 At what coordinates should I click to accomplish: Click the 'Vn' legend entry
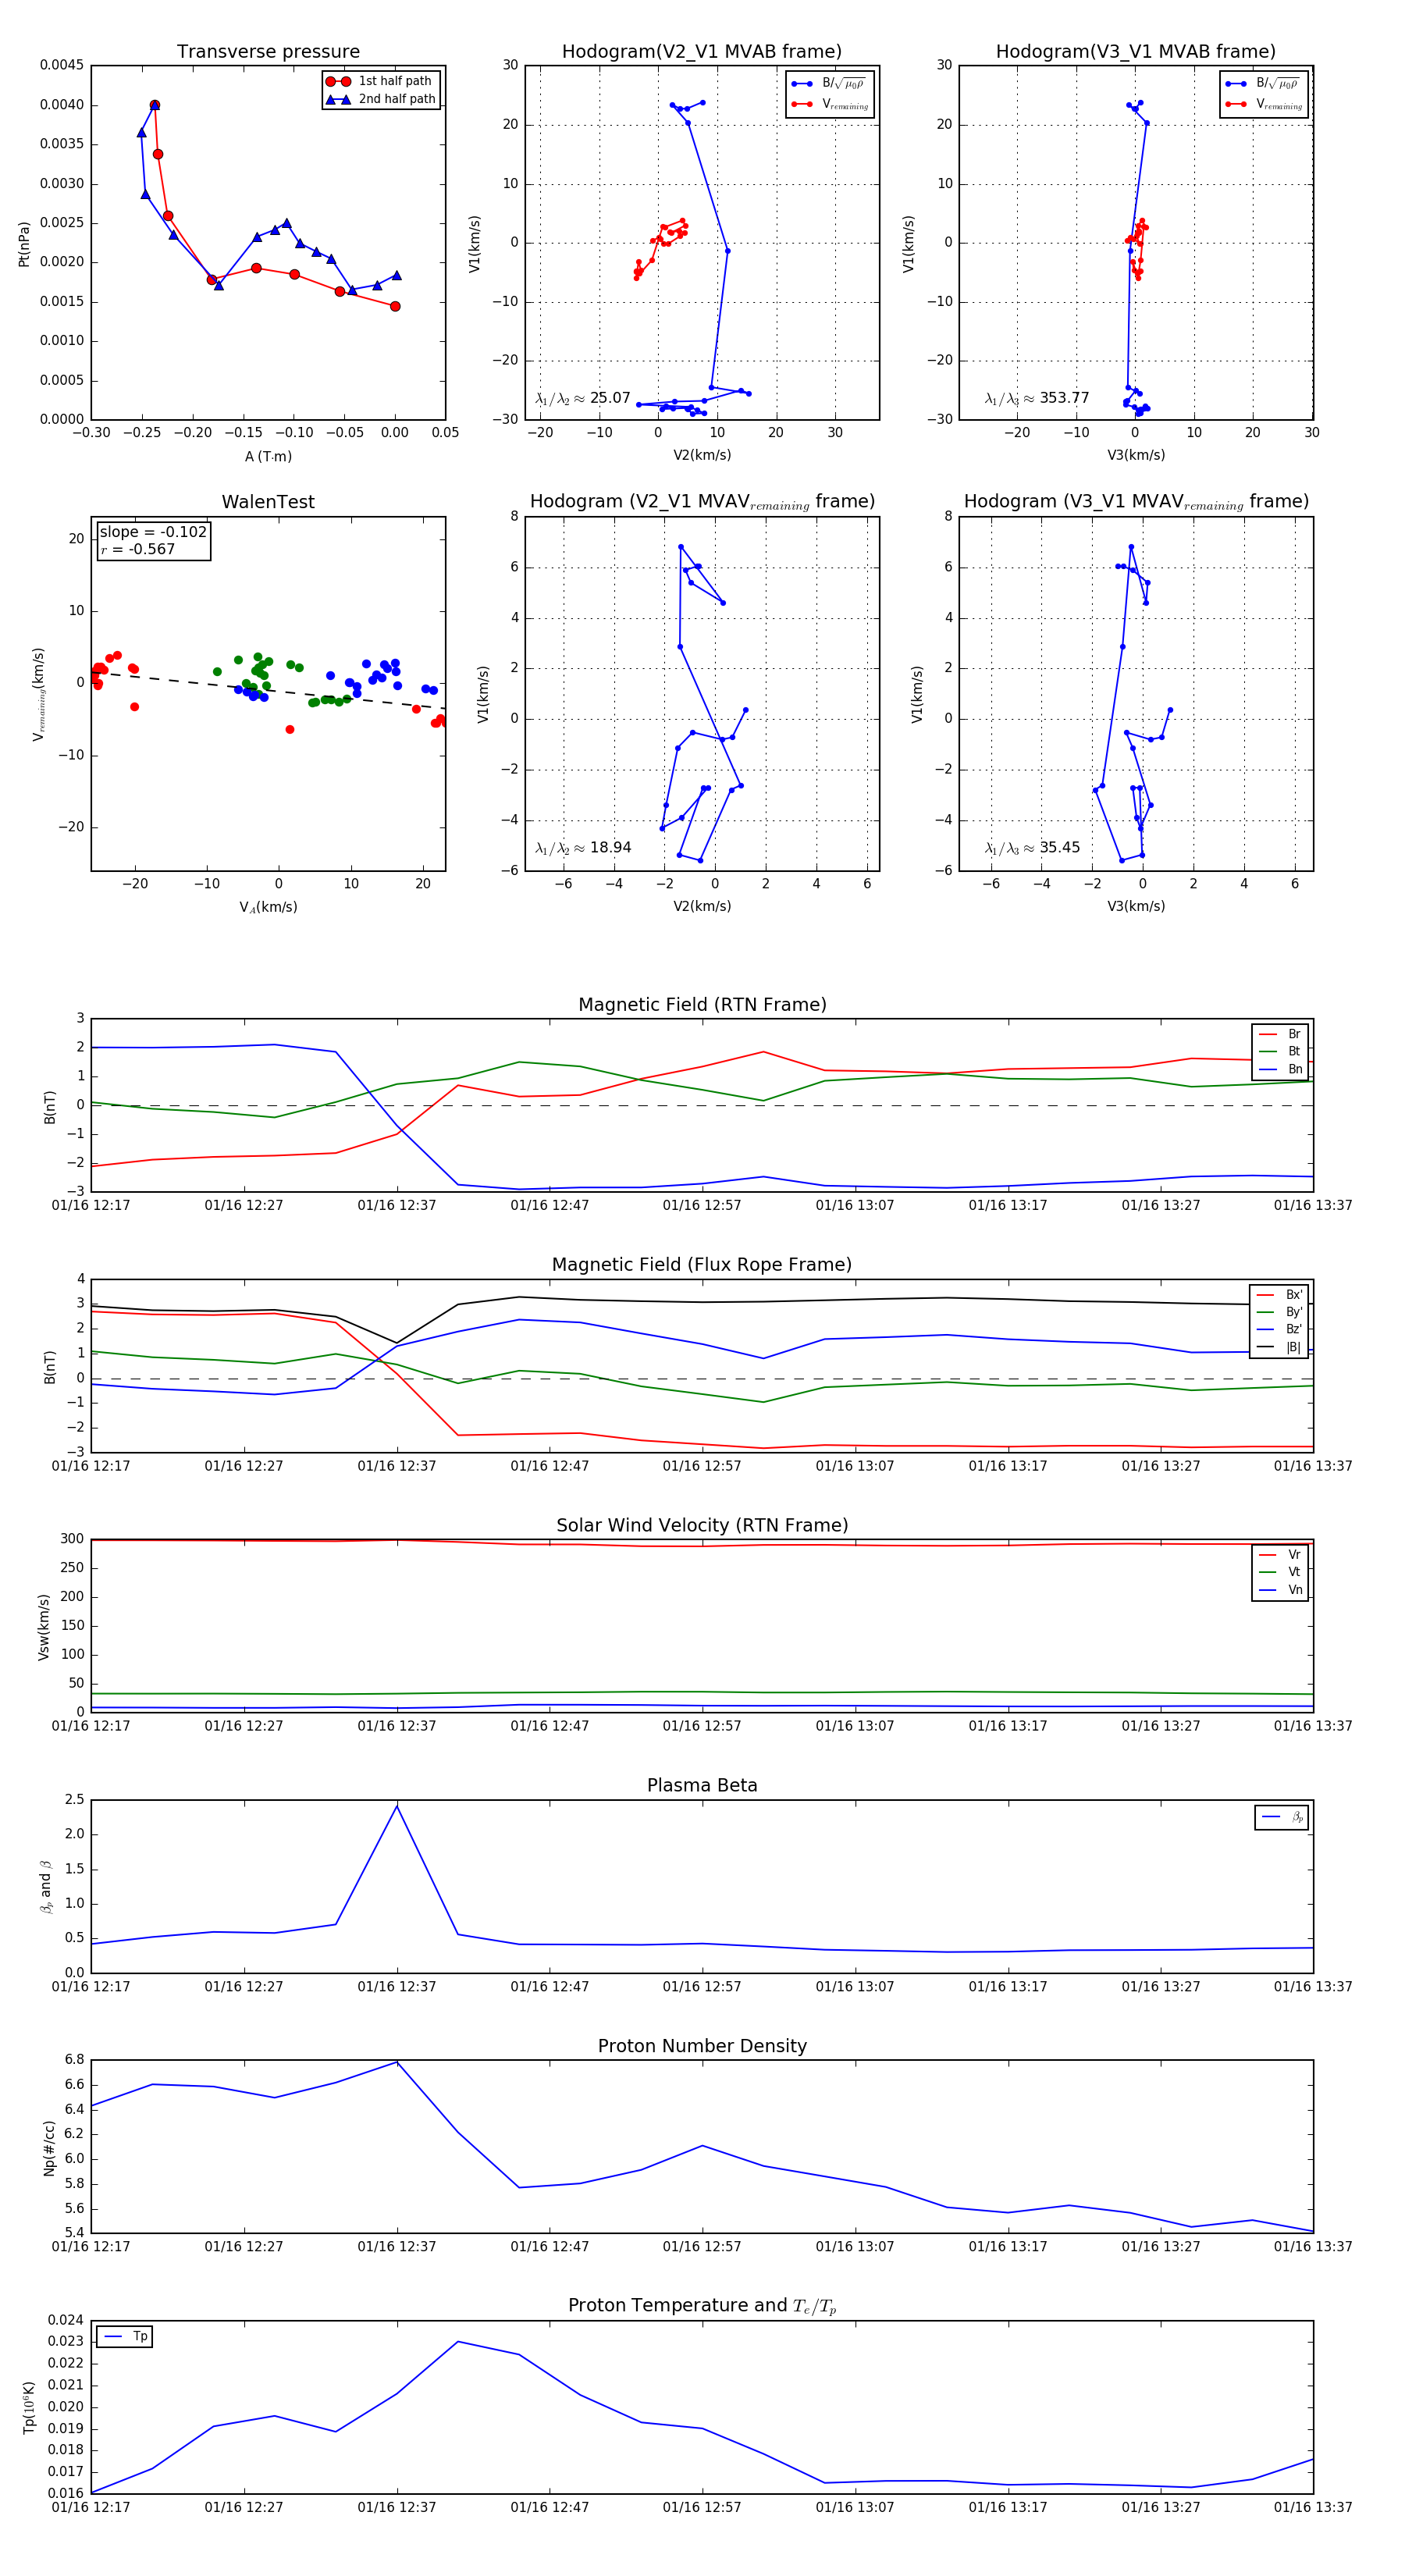1281,1590
